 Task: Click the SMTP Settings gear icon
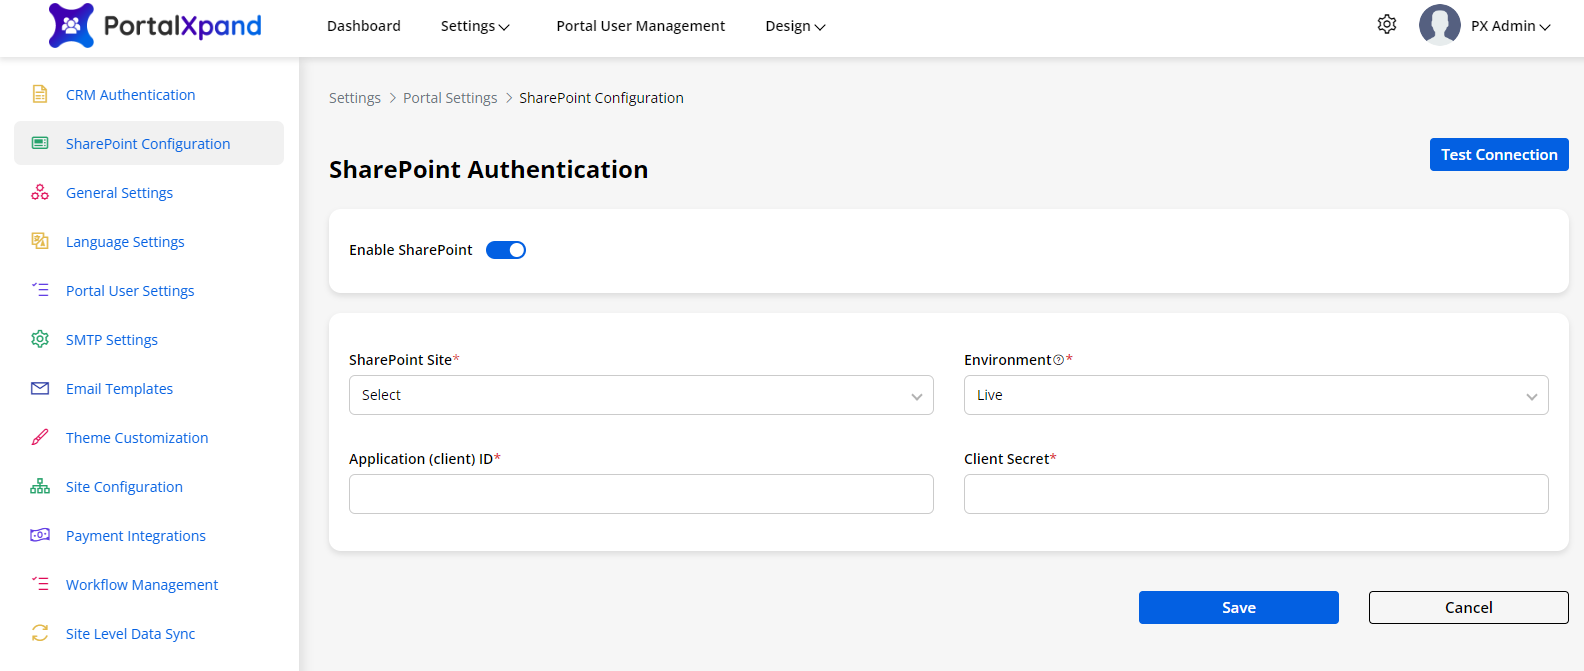pyautogui.click(x=40, y=339)
